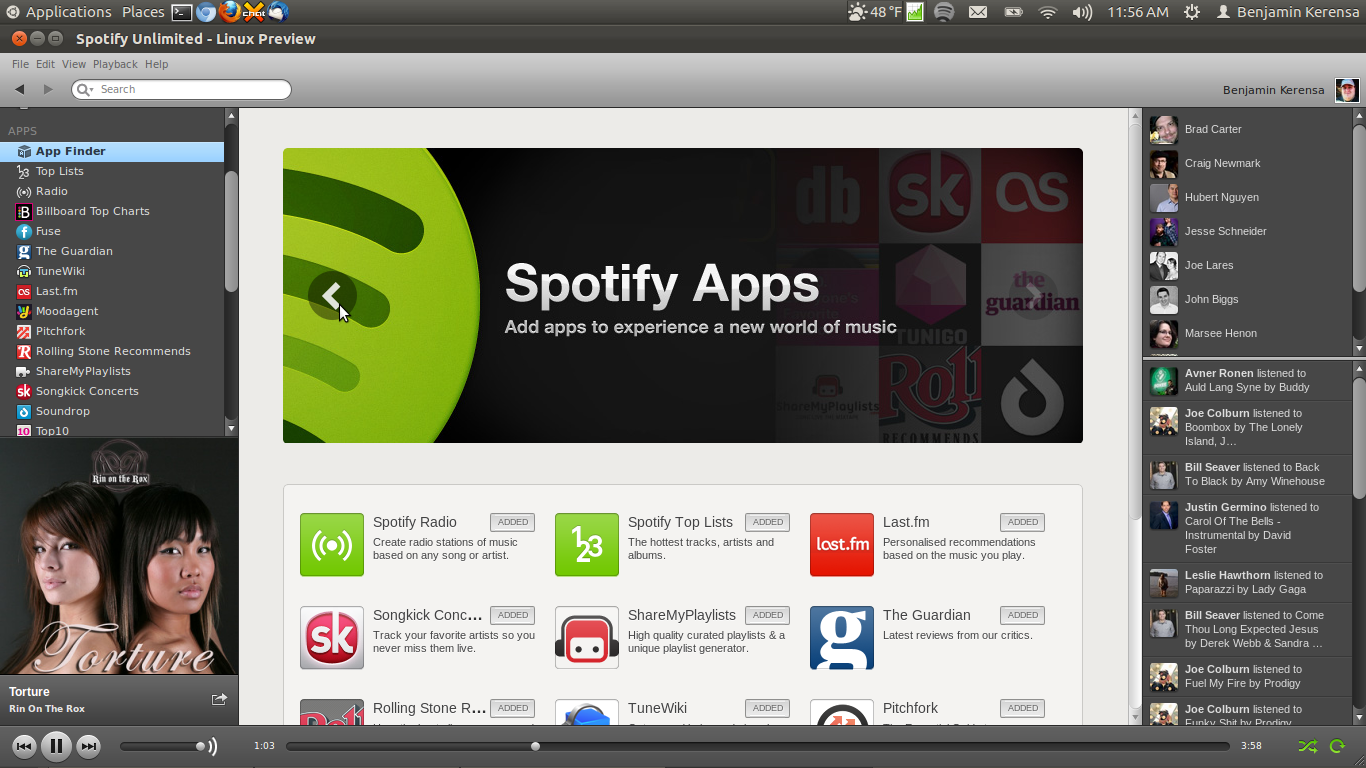Screen dimensions: 1366x768
Task: Open the Playback menu
Action: coord(115,64)
